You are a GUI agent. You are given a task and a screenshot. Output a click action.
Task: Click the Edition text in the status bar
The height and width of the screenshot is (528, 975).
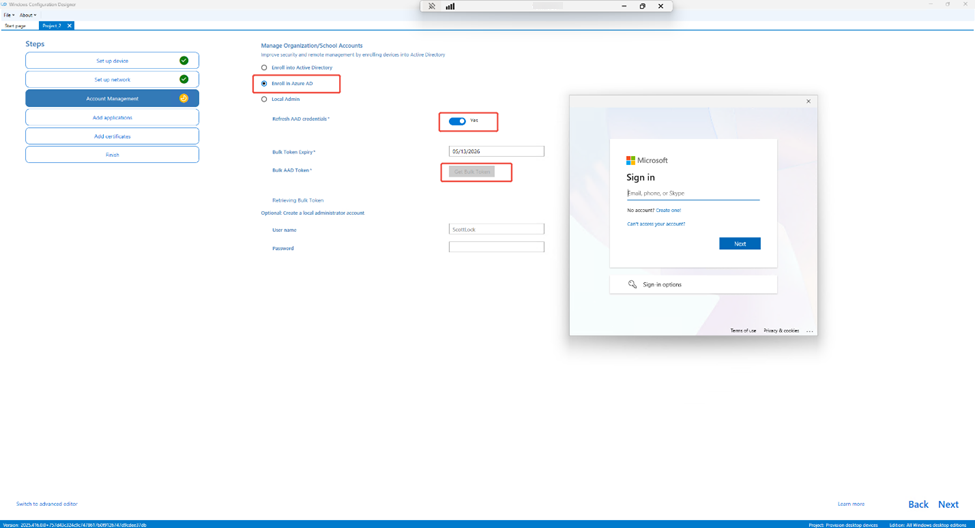click(928, 525)
